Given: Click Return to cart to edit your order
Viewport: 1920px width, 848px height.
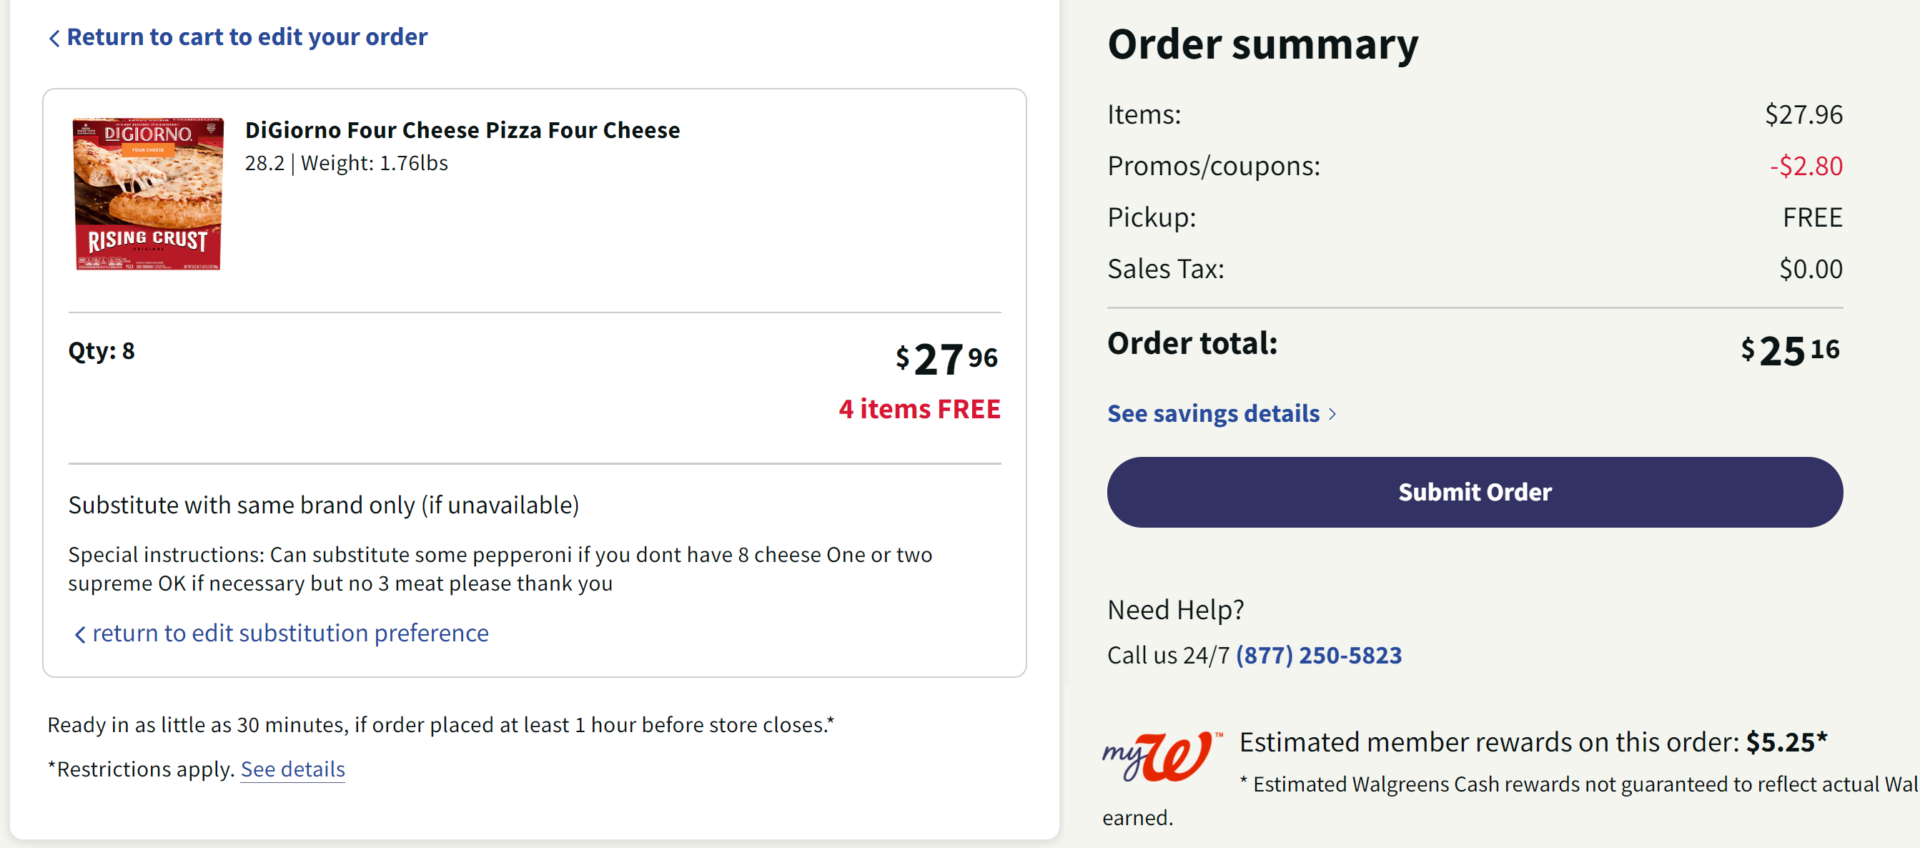Looking at the screenshot, I should pos(247,37).
